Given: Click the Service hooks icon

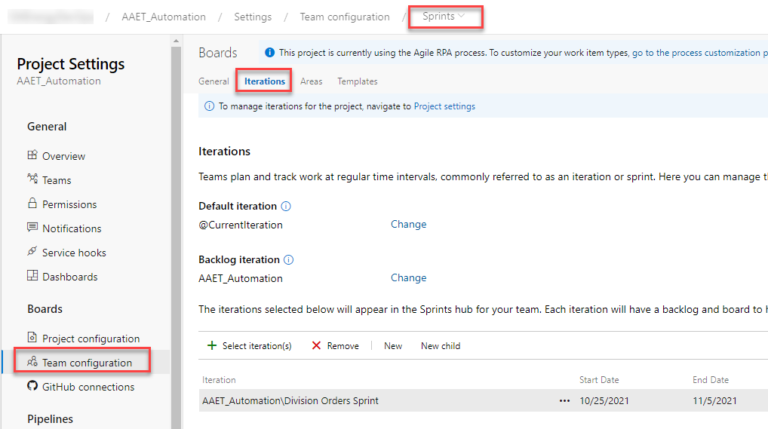Looking at the screenshot, I should (x=33, y=252).
